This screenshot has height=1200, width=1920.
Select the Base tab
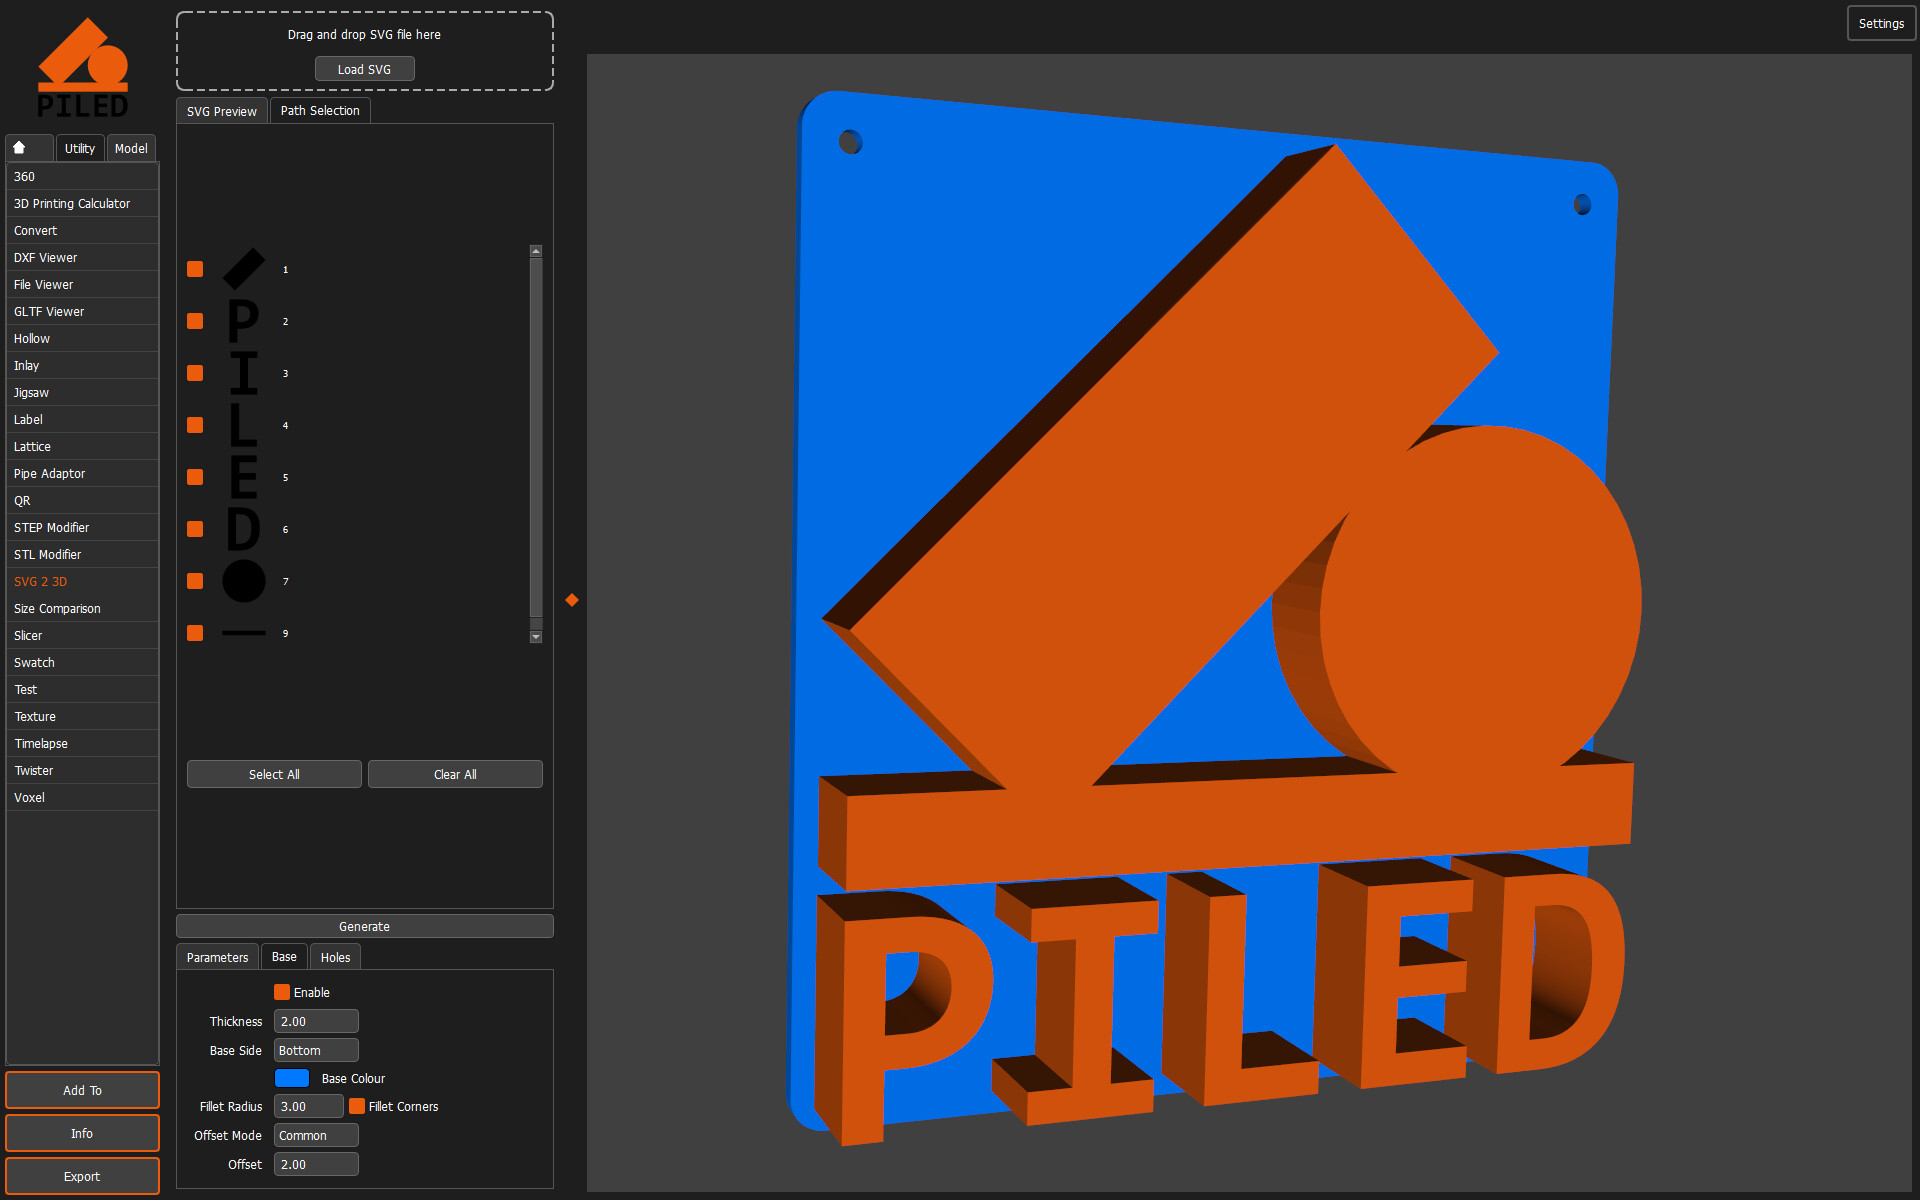(284, 956)
